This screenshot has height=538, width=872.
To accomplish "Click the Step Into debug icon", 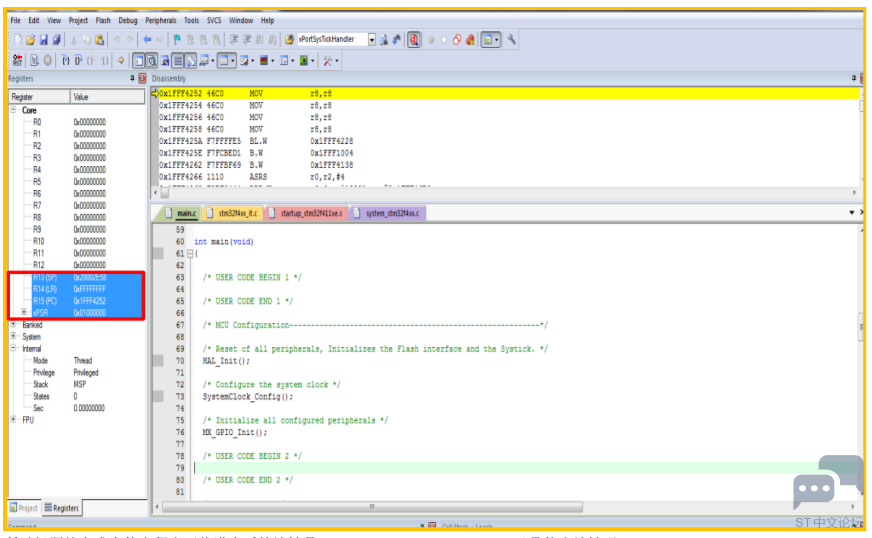I will pos(65,60).
